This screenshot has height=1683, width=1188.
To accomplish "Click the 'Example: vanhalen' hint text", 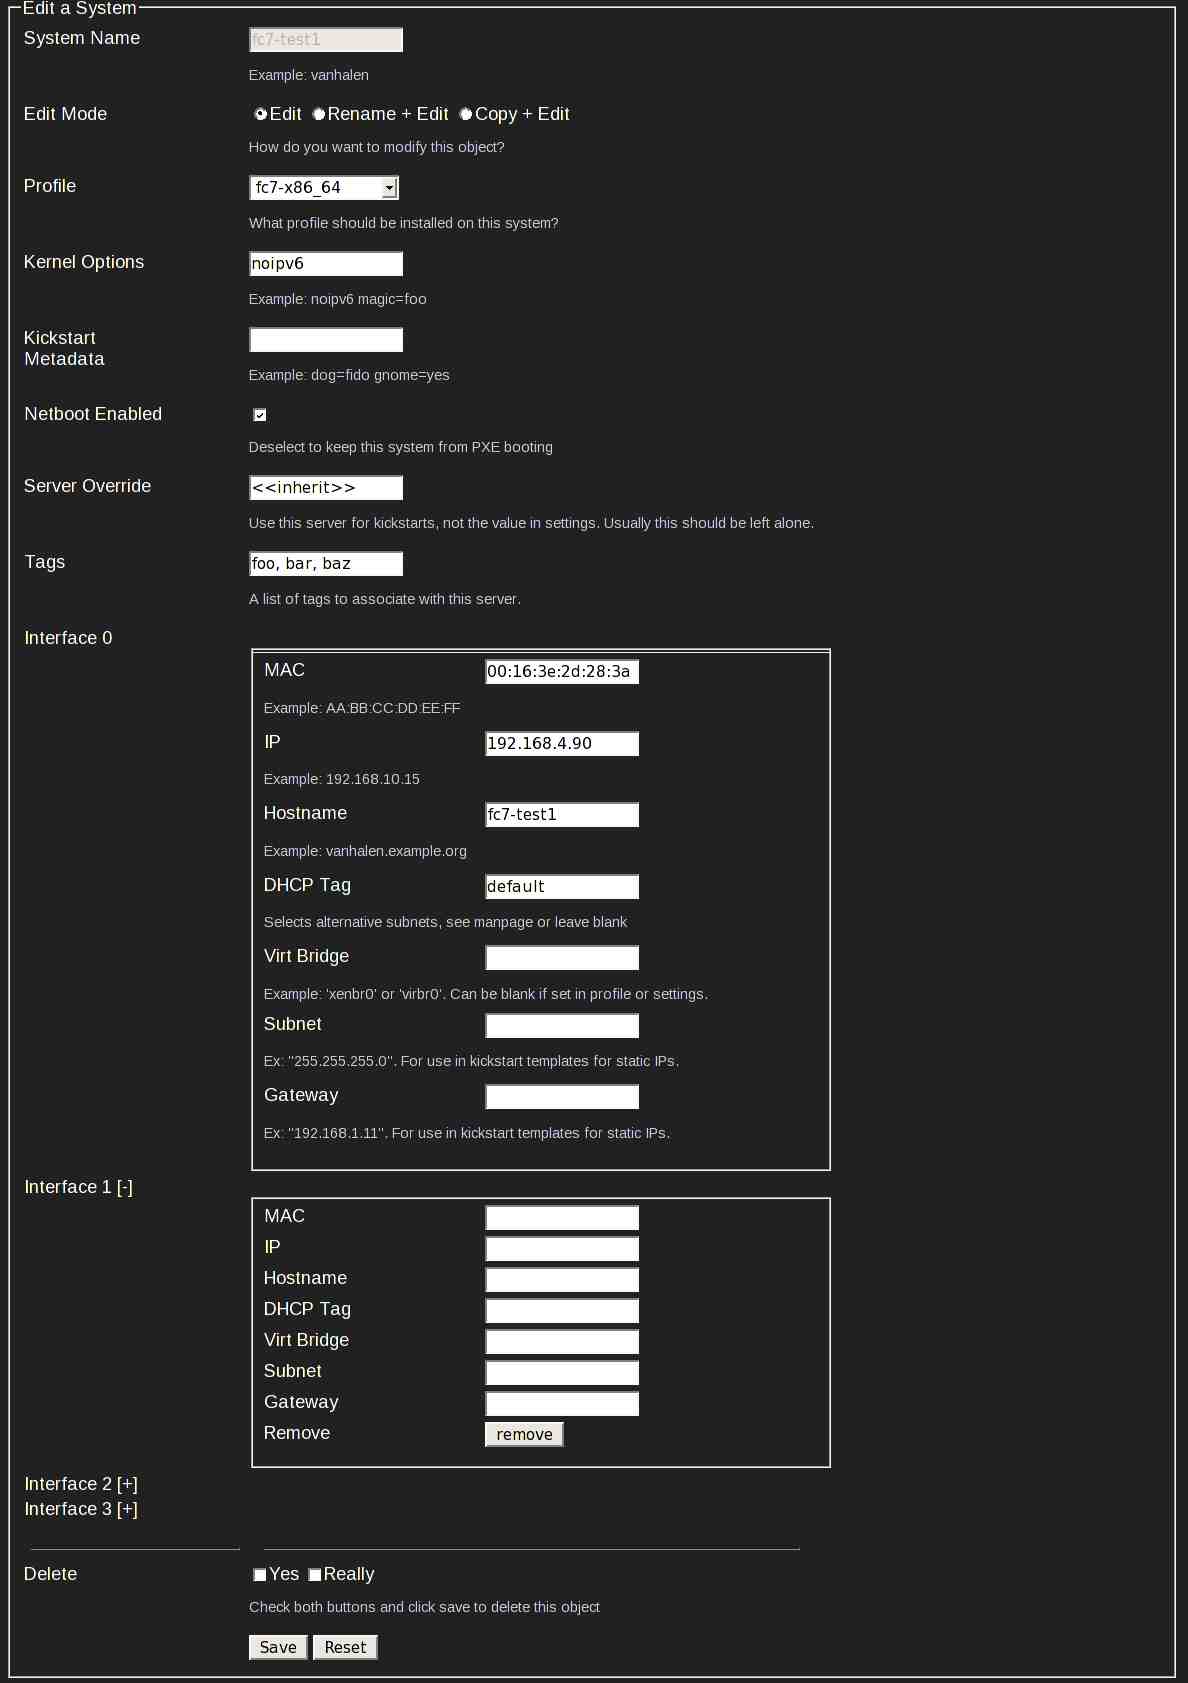I will 309,75.
